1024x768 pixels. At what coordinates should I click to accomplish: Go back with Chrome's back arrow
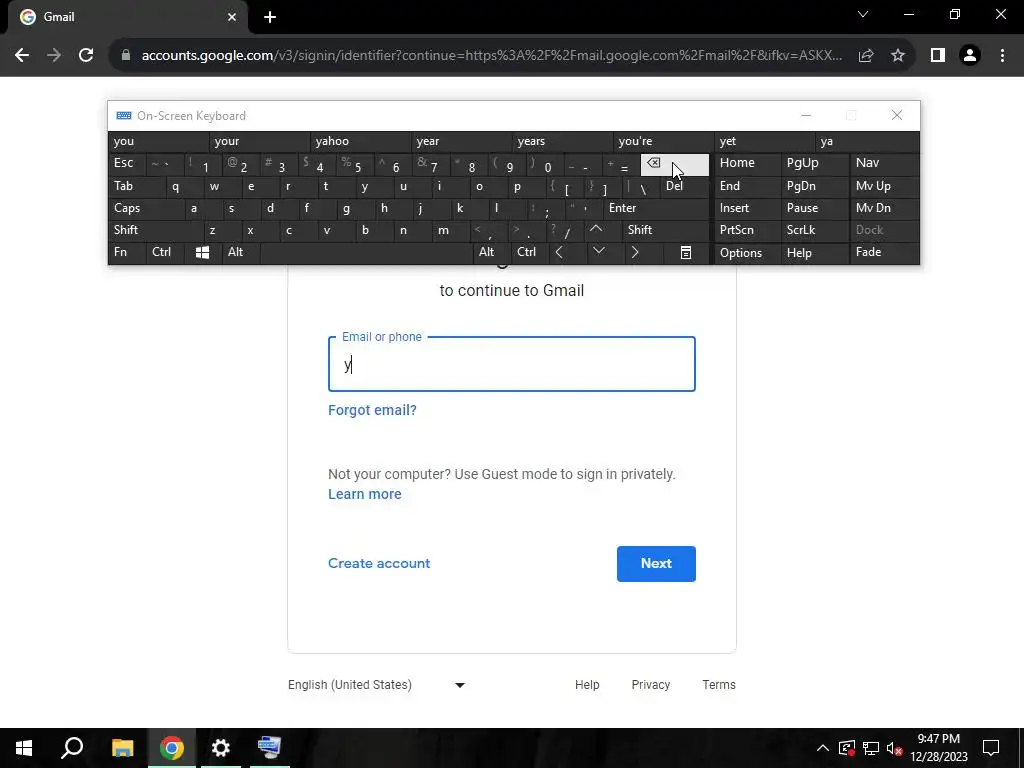tap(22, 56)
